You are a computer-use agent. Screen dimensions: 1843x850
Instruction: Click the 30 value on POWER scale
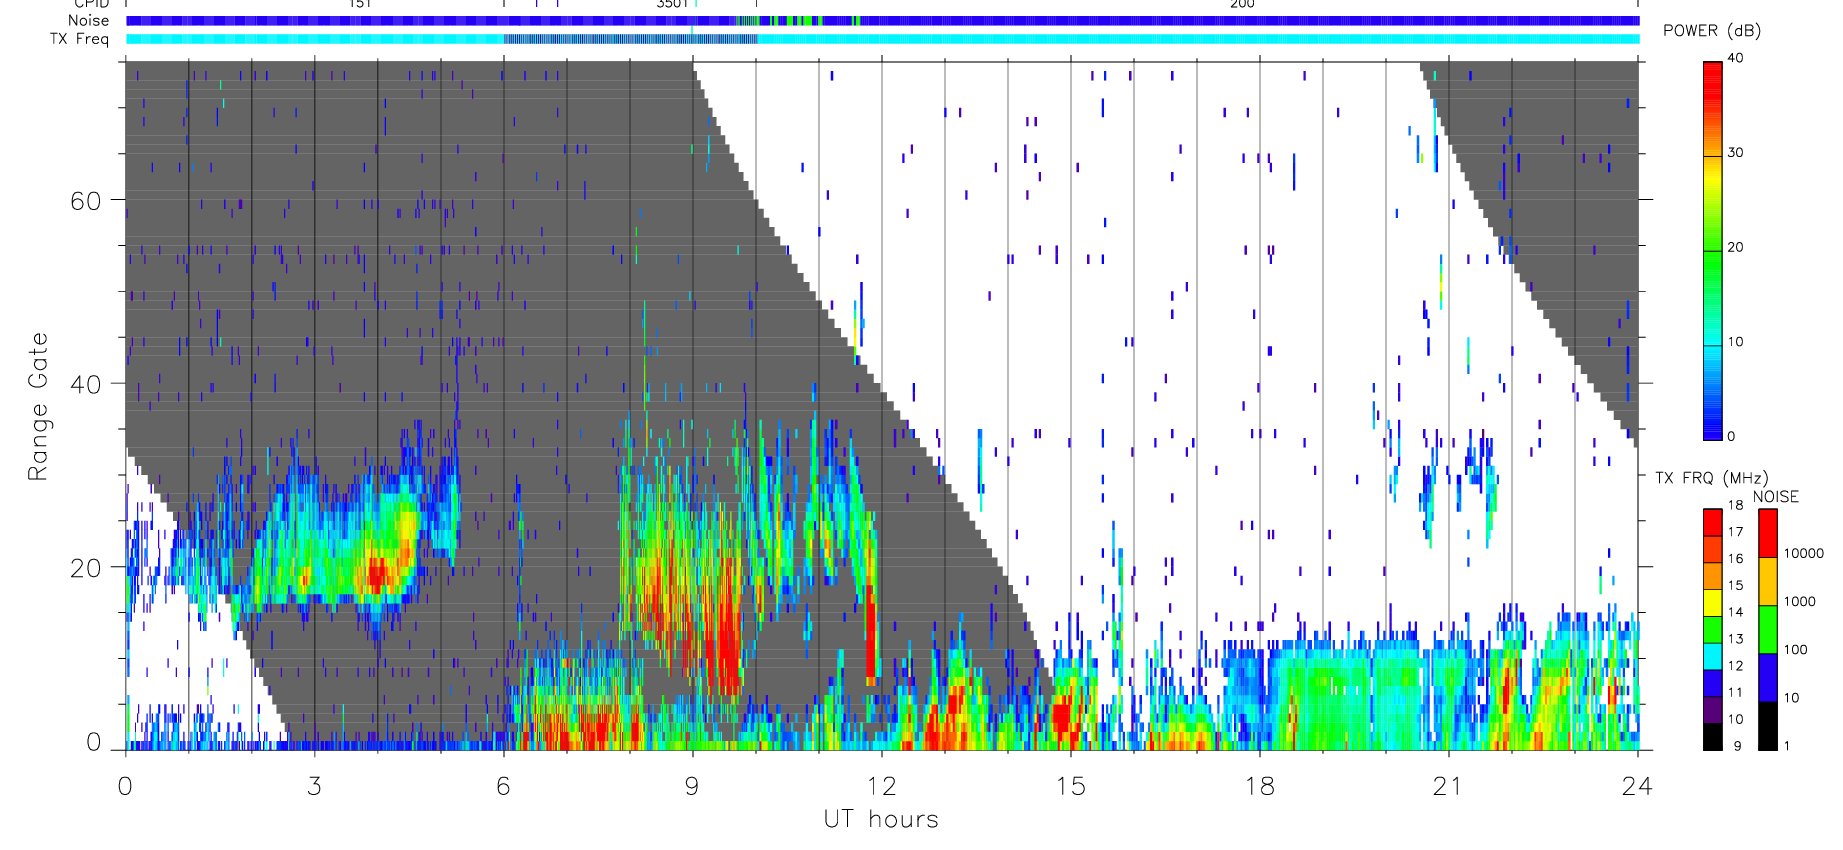point(1735,153)
